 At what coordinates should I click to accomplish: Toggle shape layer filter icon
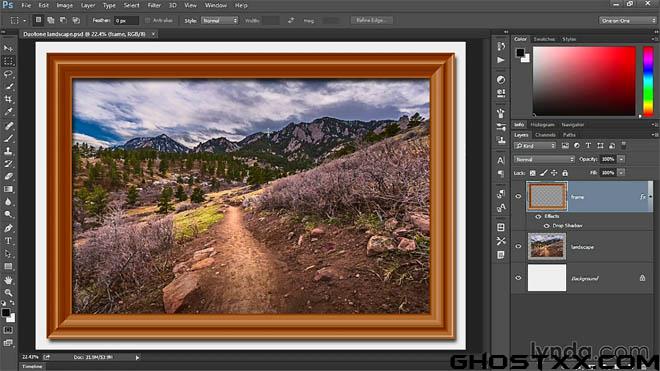600,146
